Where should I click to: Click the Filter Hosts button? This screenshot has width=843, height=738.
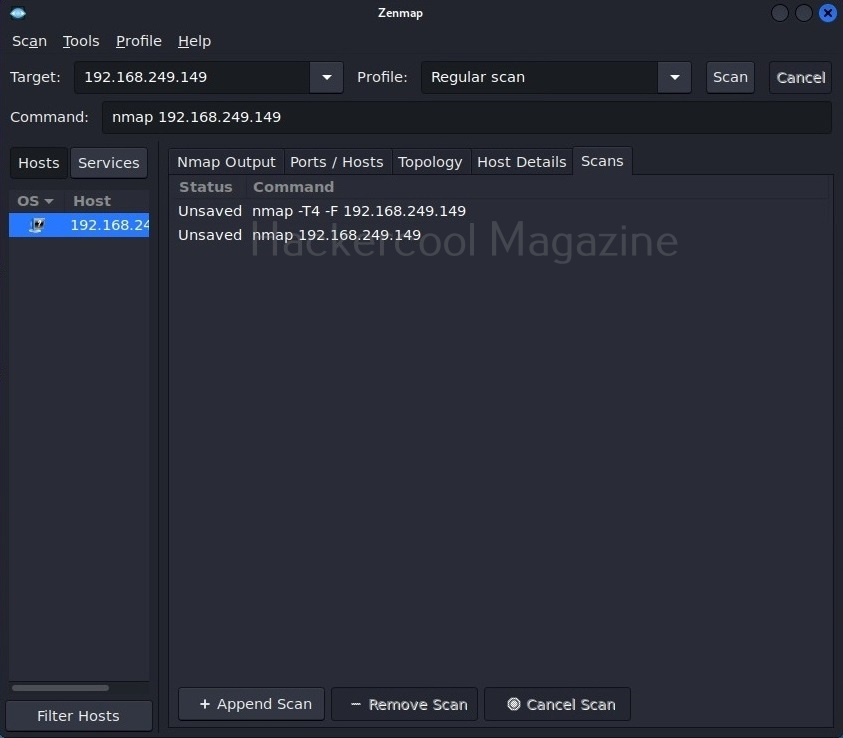(79, 716)
